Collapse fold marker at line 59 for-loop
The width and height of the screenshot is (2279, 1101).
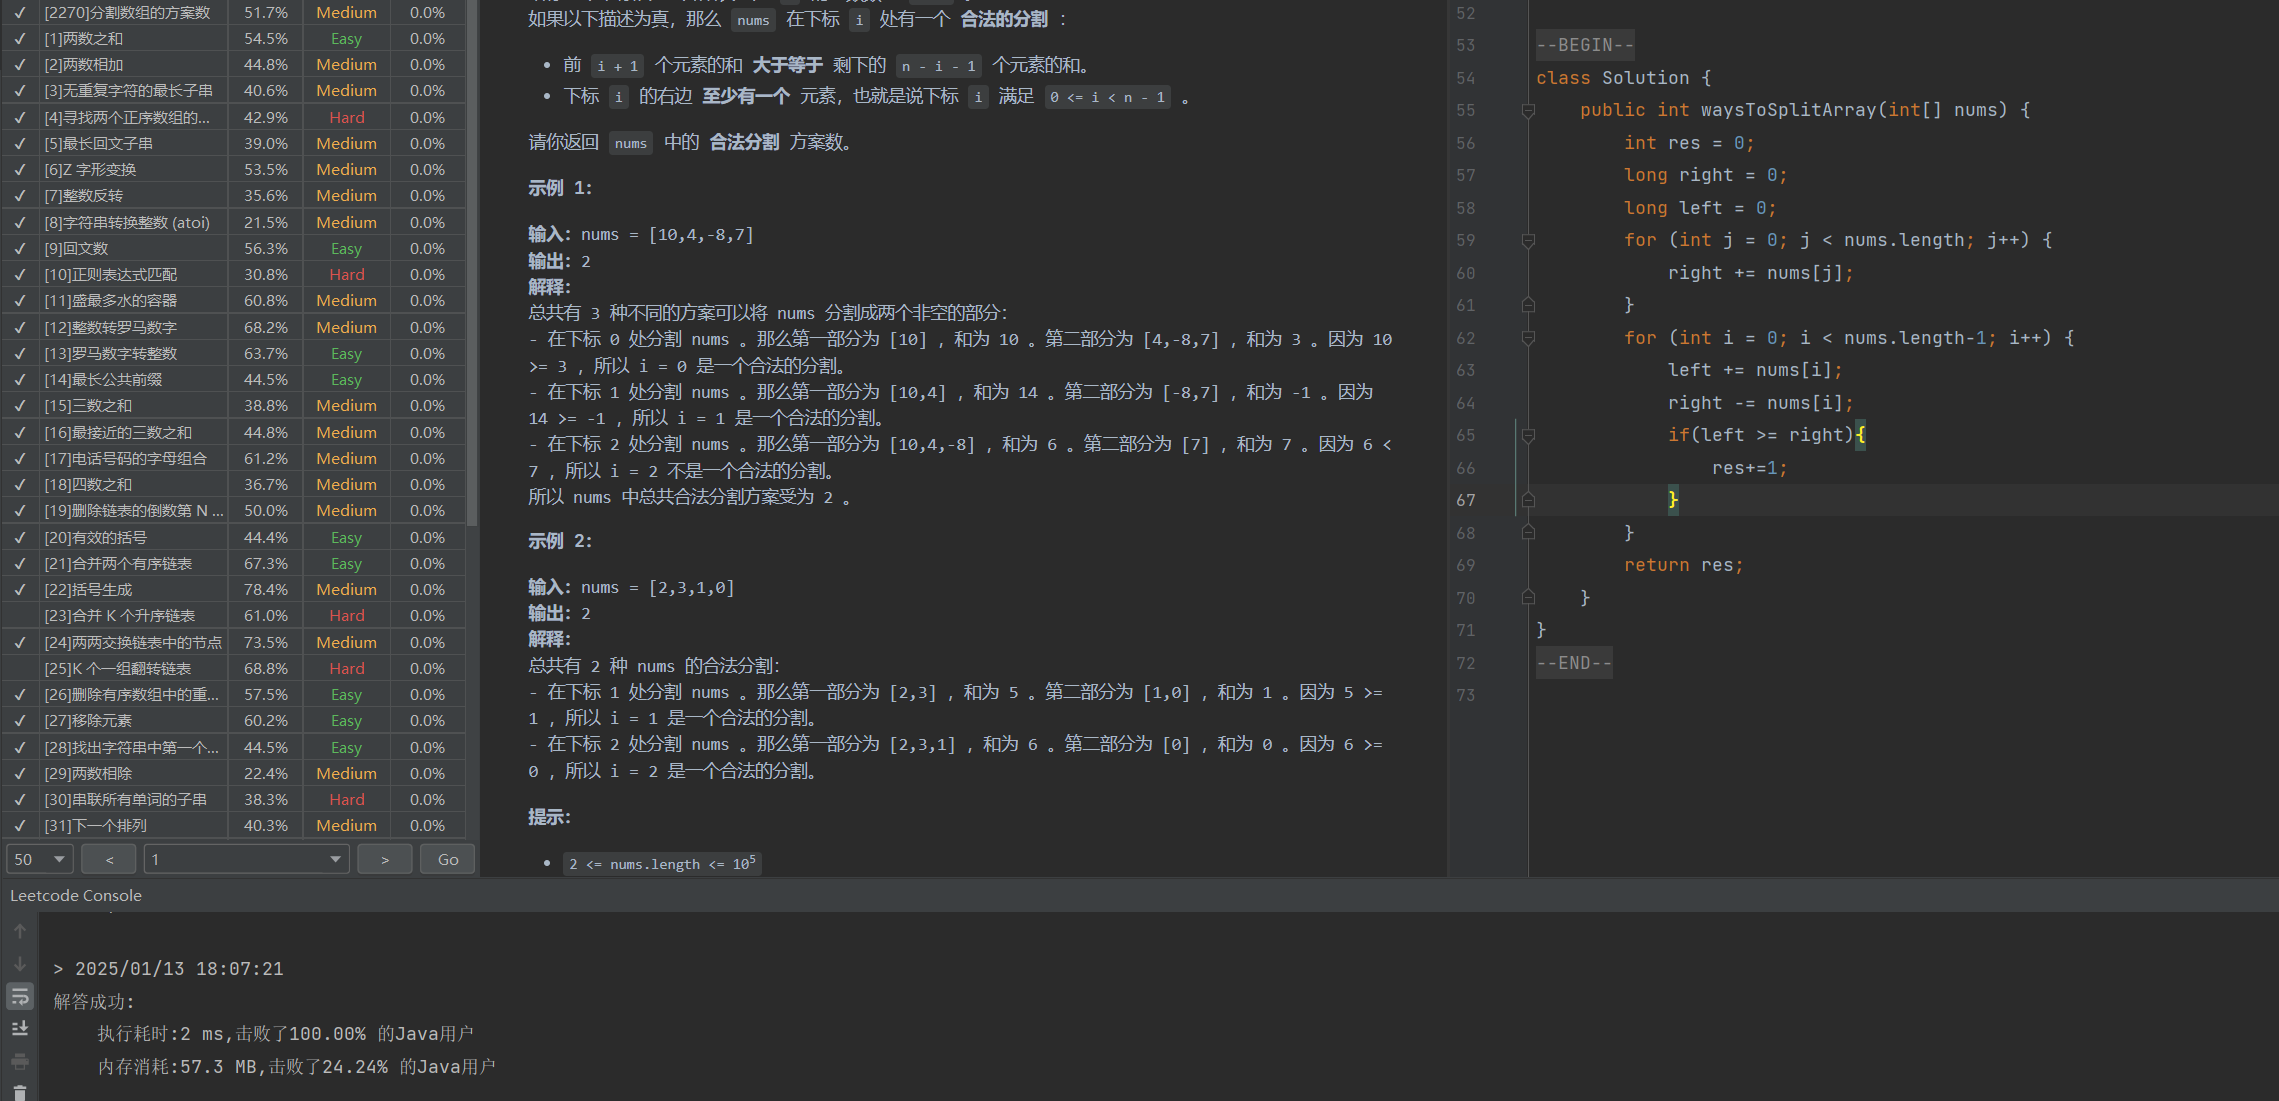(x=1528, y=241)
